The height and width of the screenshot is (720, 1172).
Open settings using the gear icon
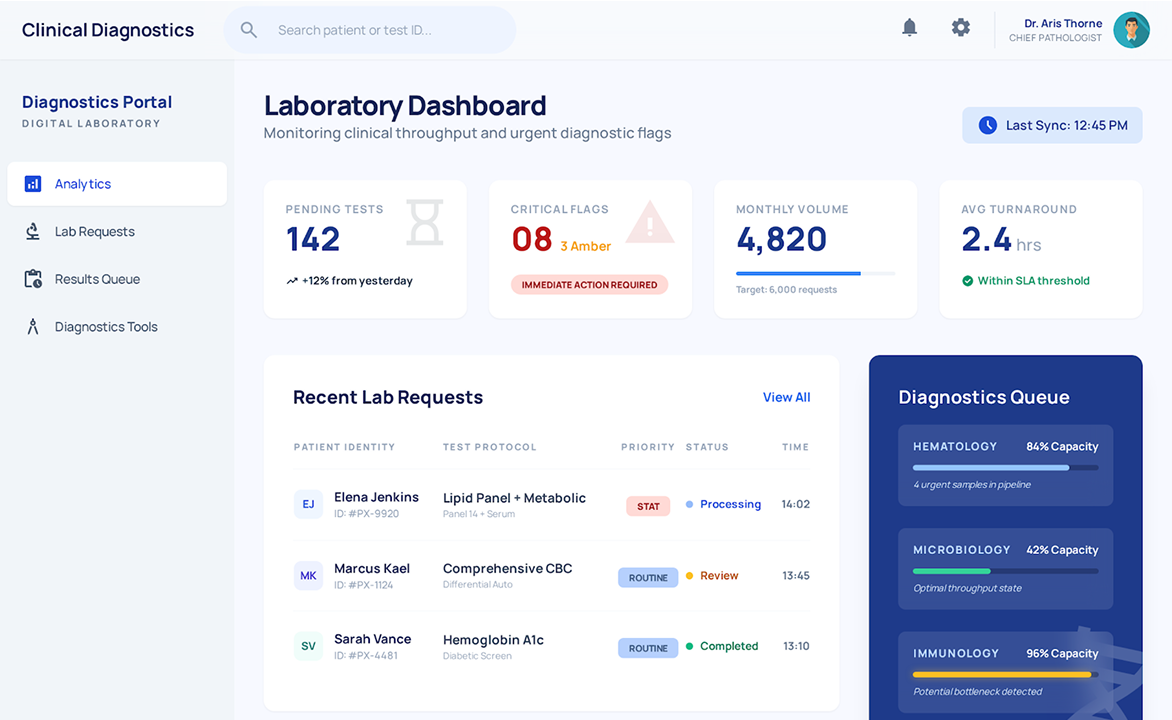tap(960, 27)
